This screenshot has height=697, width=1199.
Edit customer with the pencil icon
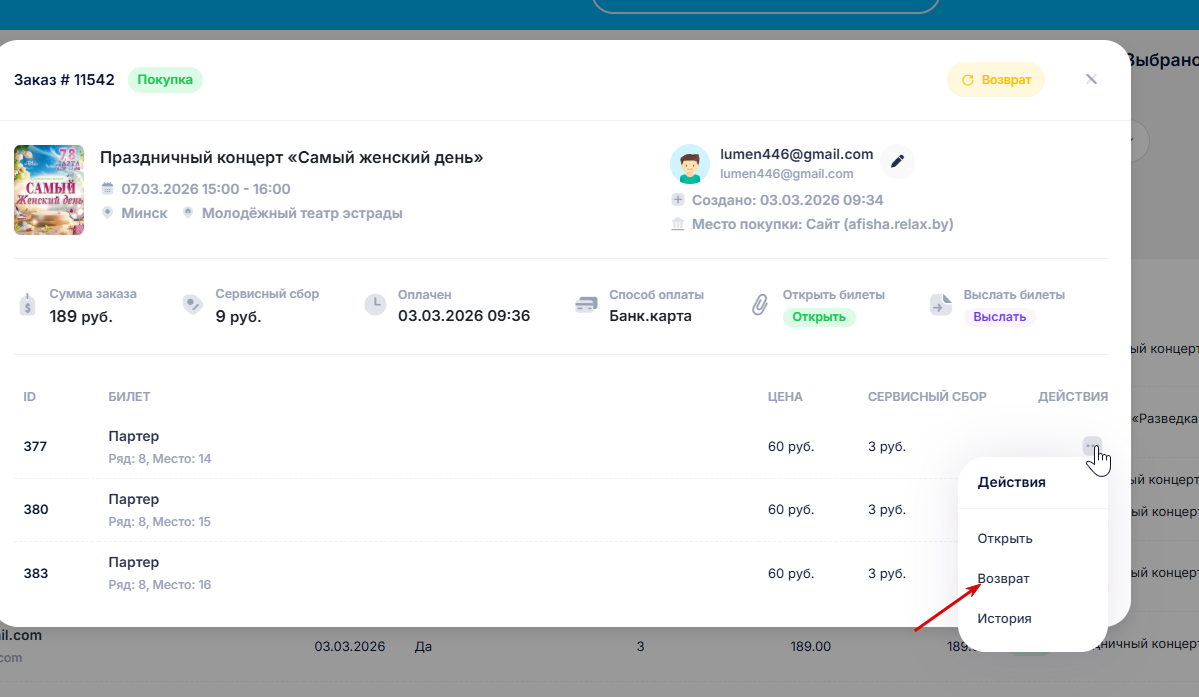[x=897, y=161]
